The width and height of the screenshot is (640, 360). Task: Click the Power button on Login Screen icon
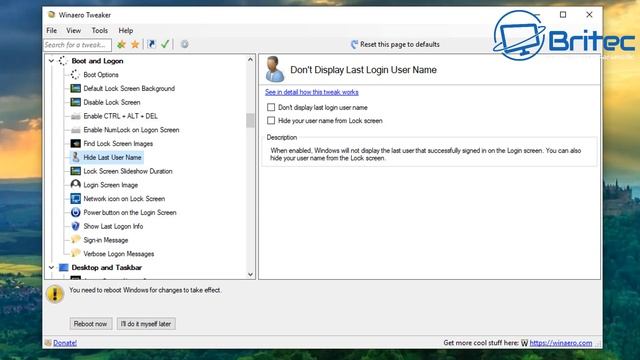76,212
